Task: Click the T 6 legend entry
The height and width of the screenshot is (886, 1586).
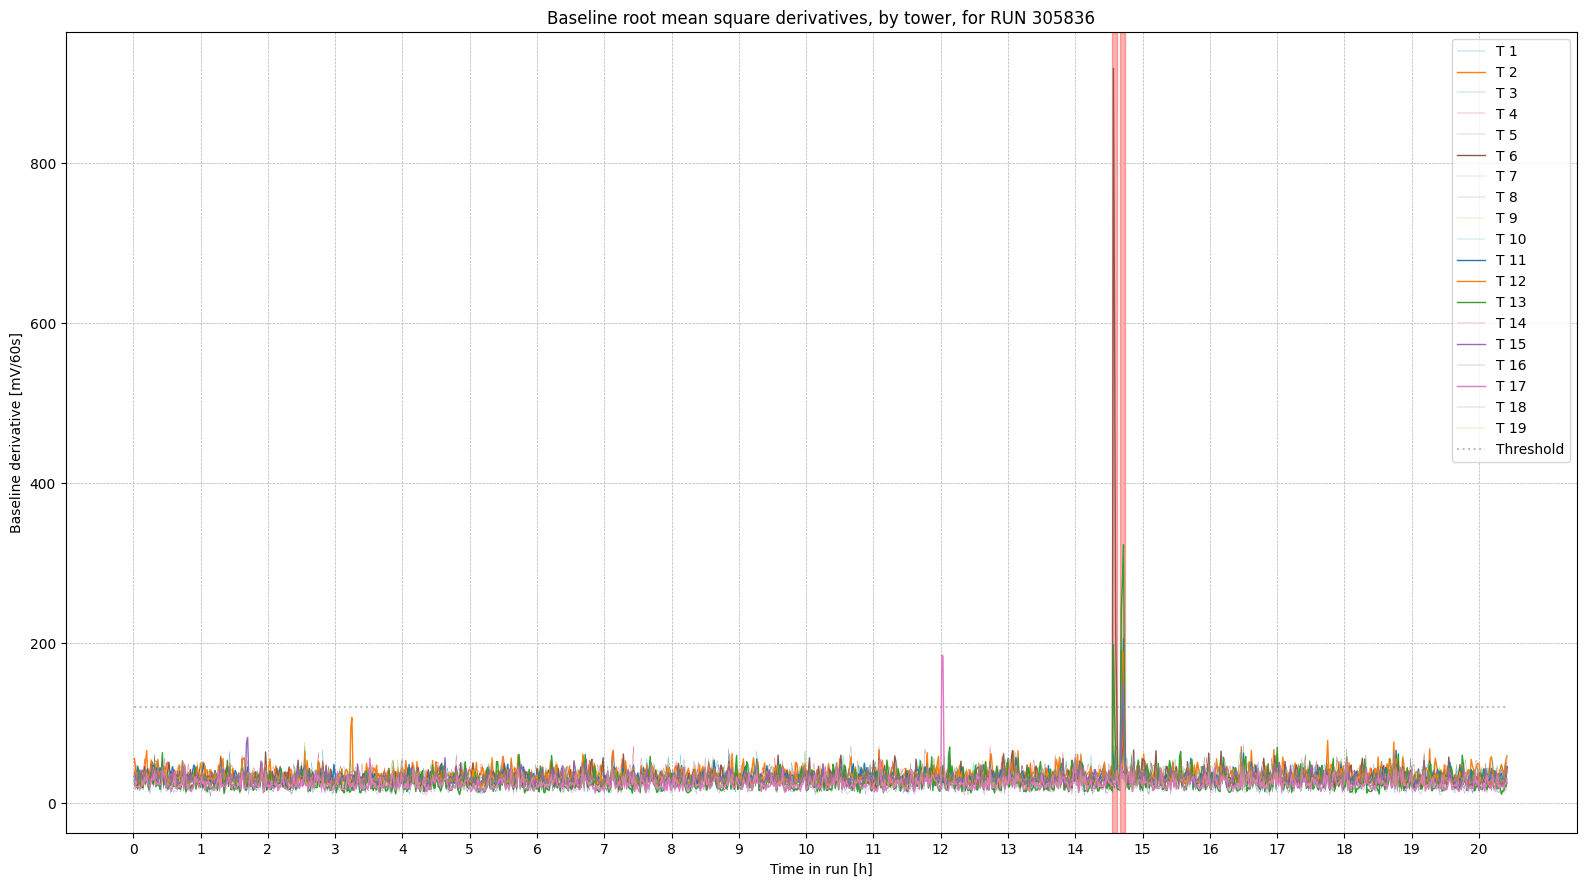Action: [1505, 156]
